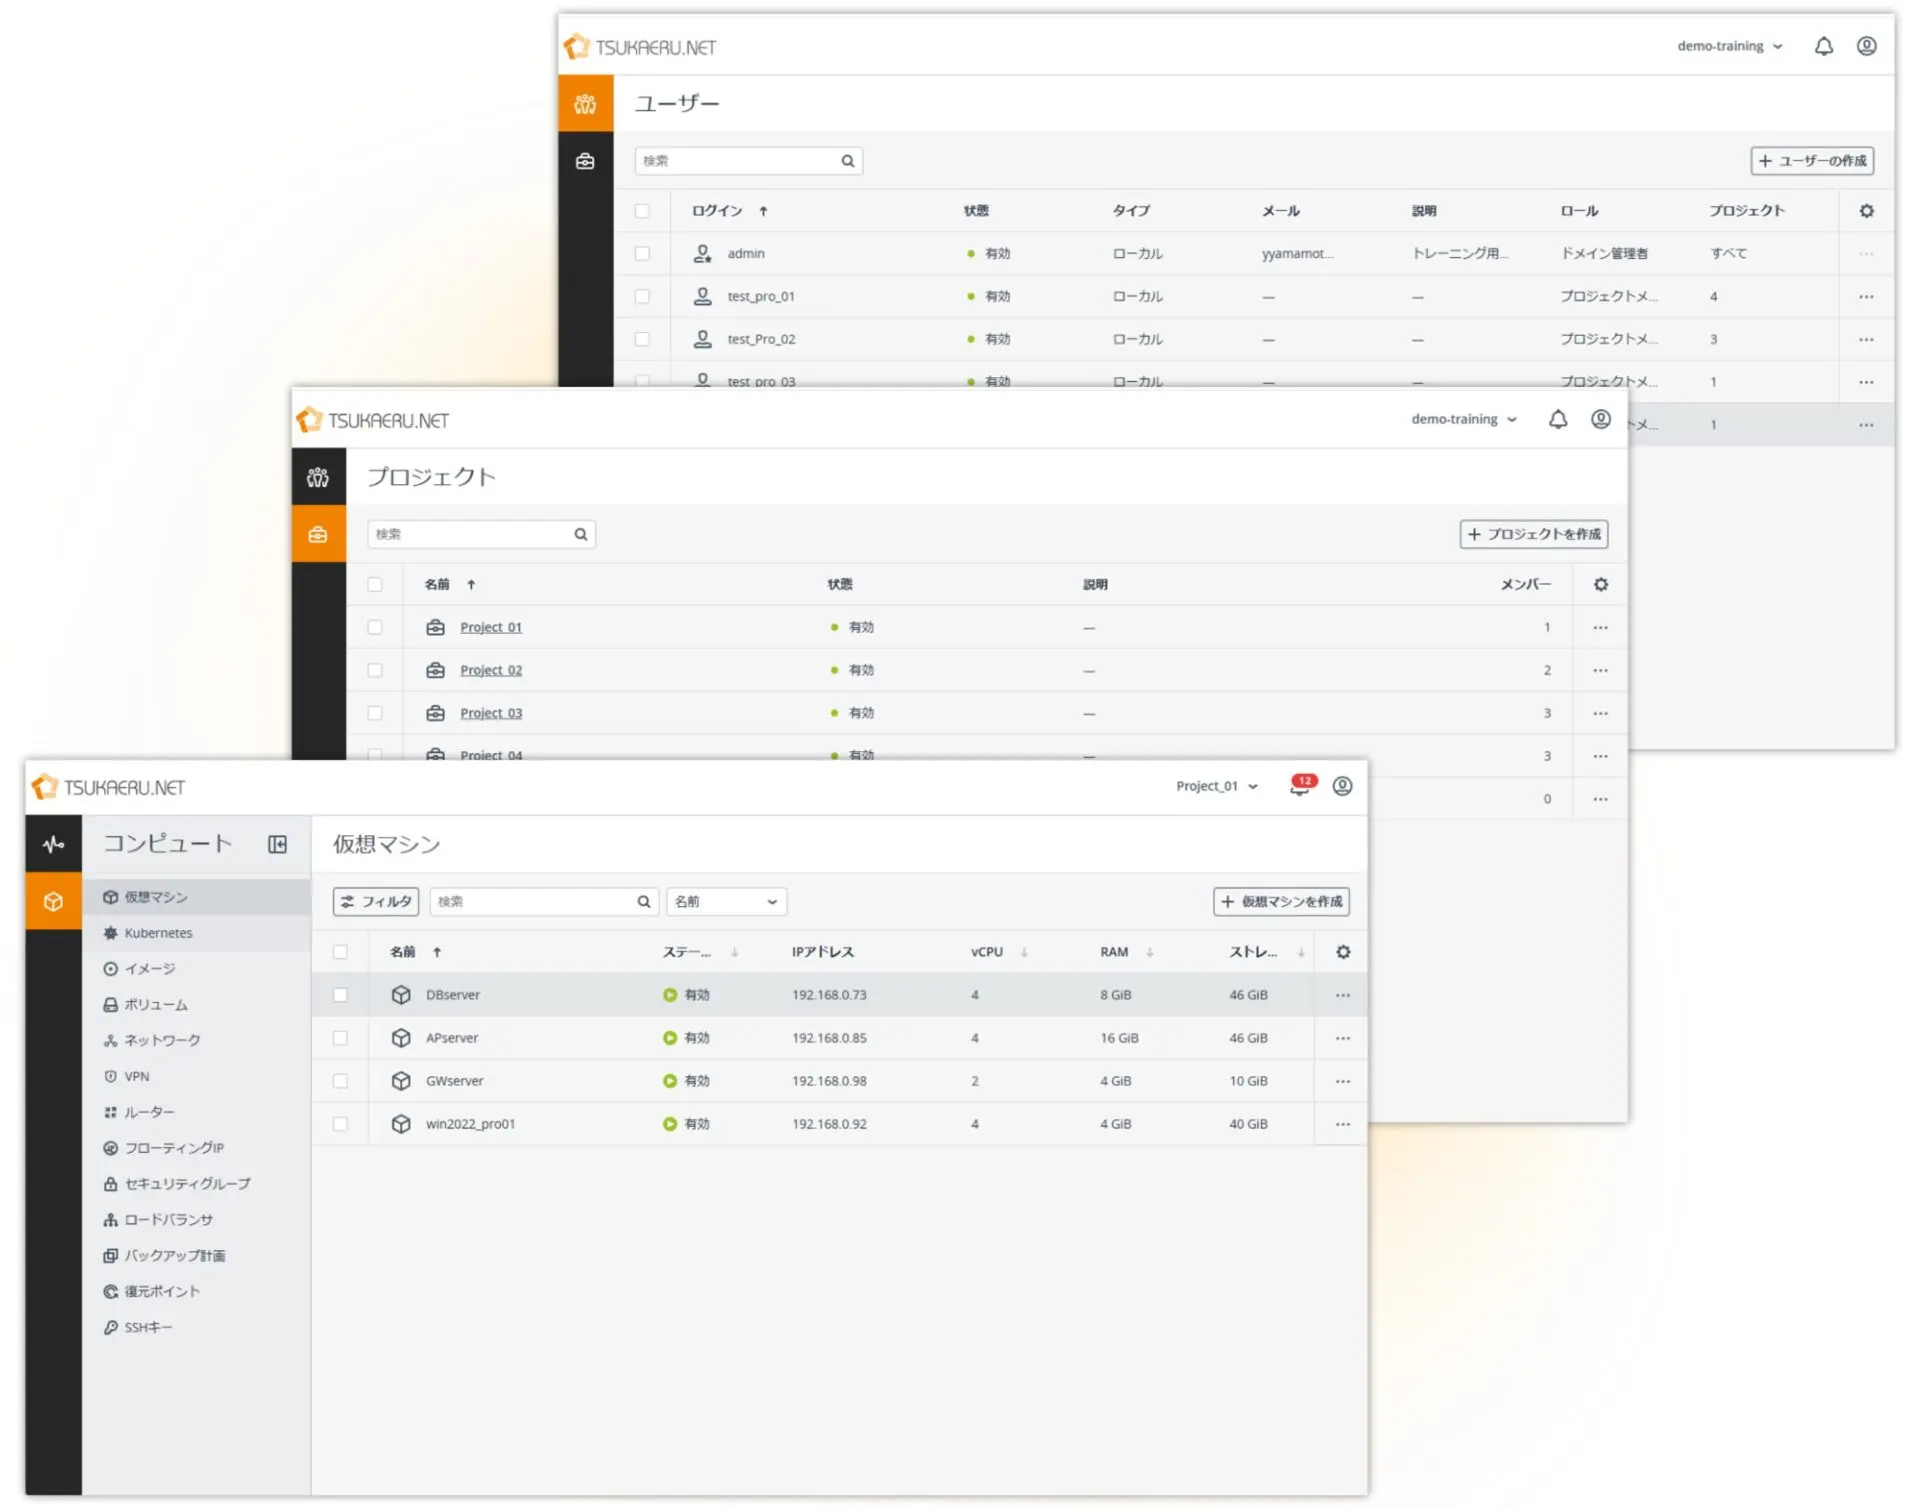Click account profile icon in Users window
Viewport: 1920px width, 1509px height.
(1866, 46)
